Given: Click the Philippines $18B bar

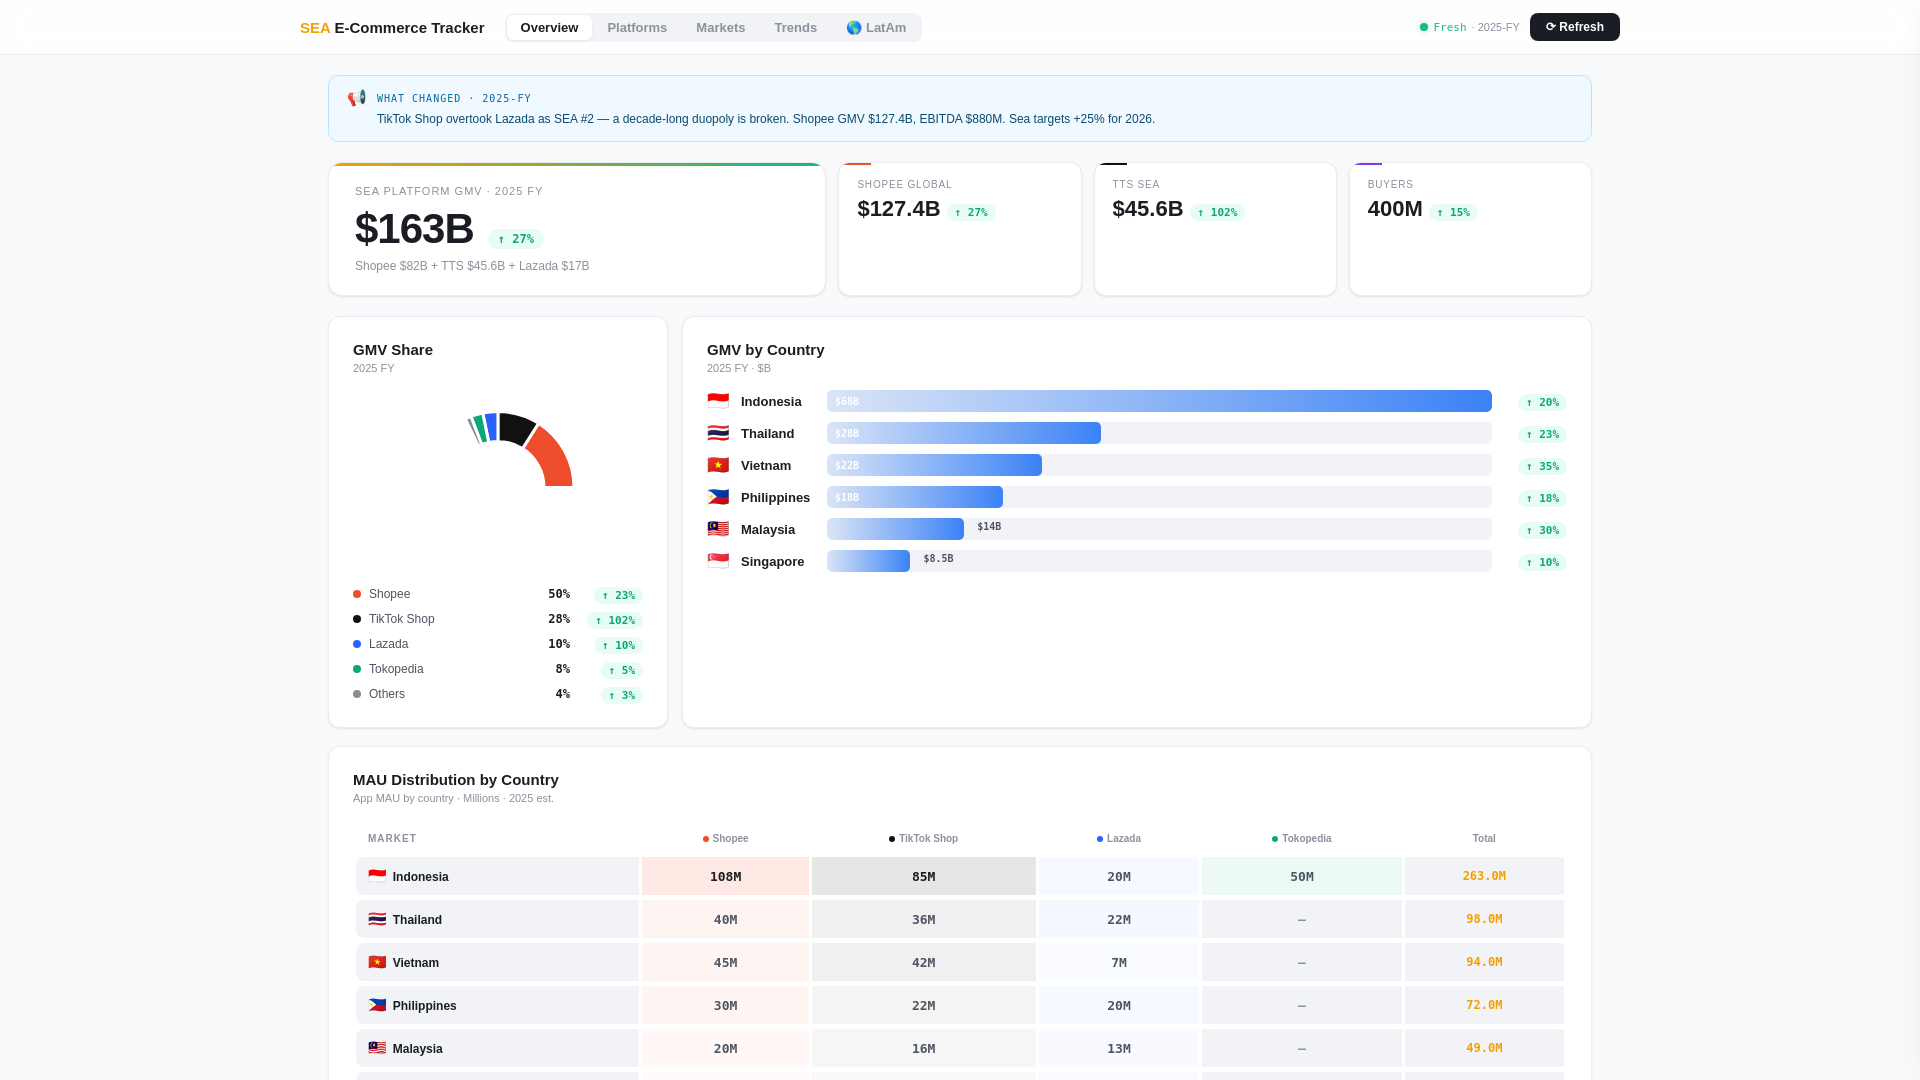Looking at the screenshot, I should coord(915,497).
